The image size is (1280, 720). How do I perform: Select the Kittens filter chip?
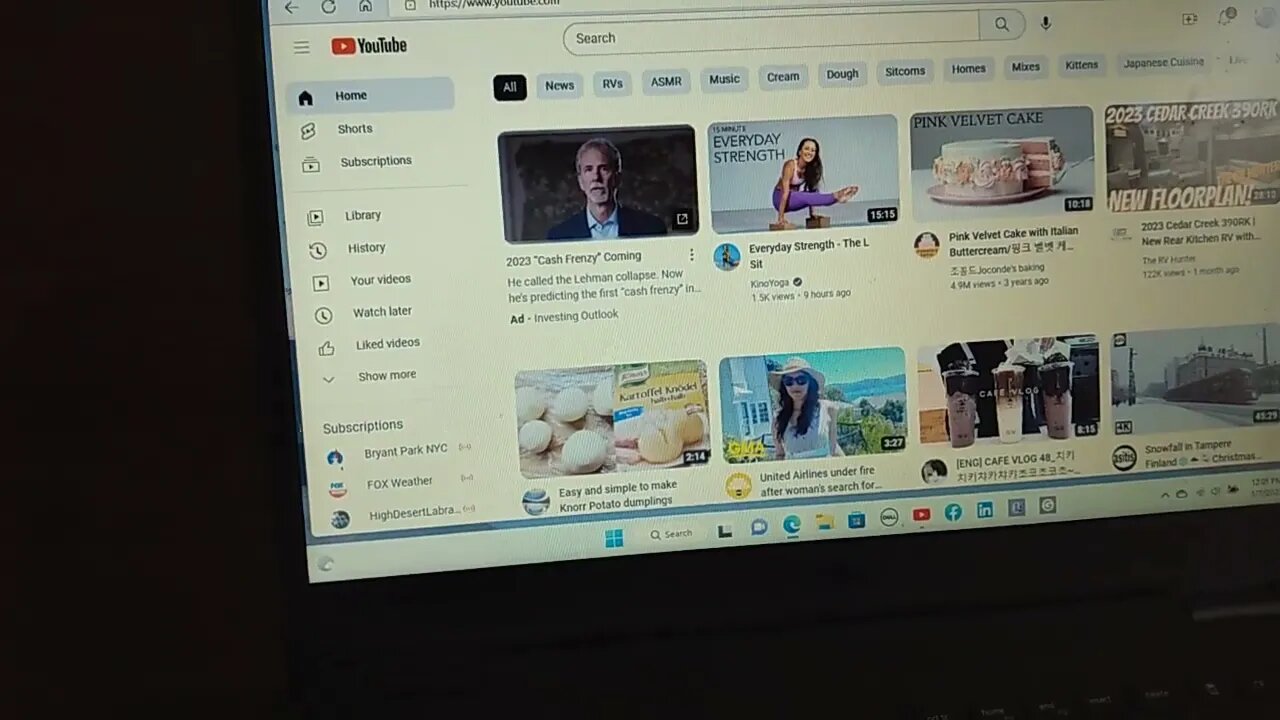(x=1081, y=65)
